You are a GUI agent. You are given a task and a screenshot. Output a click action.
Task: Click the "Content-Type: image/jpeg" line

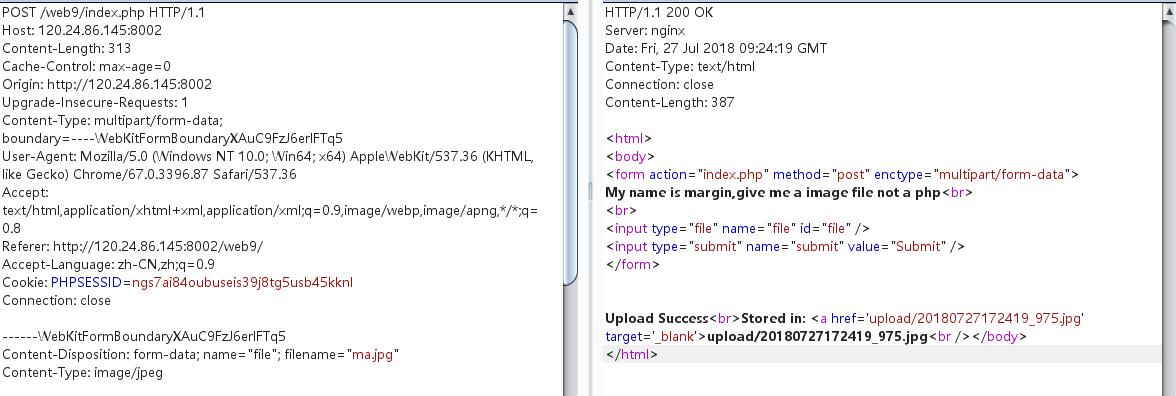click(82, 373)
